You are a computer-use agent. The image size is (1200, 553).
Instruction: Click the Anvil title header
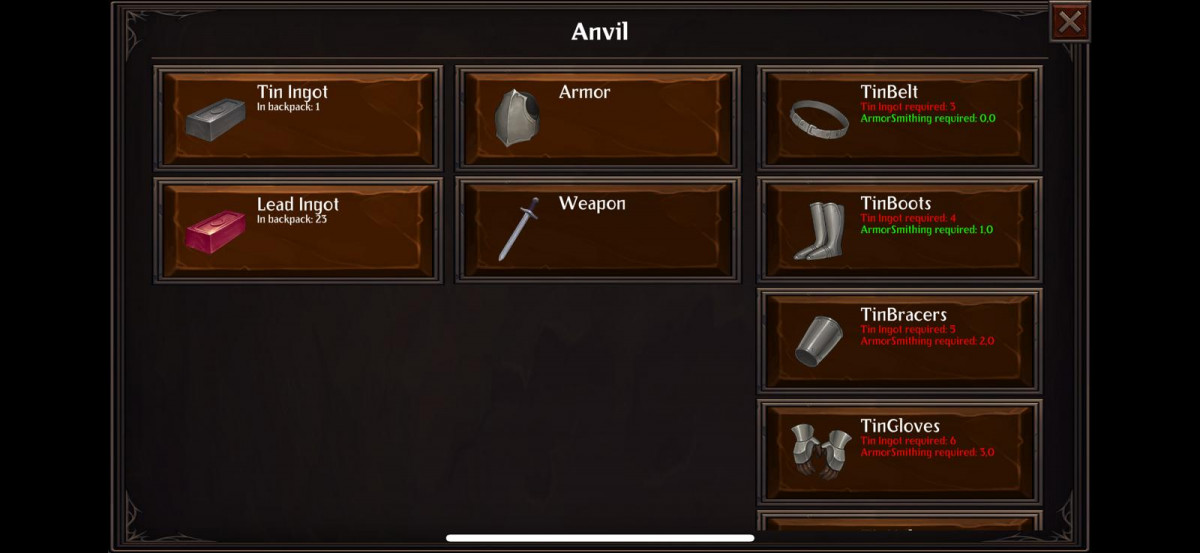pos(600,31)
